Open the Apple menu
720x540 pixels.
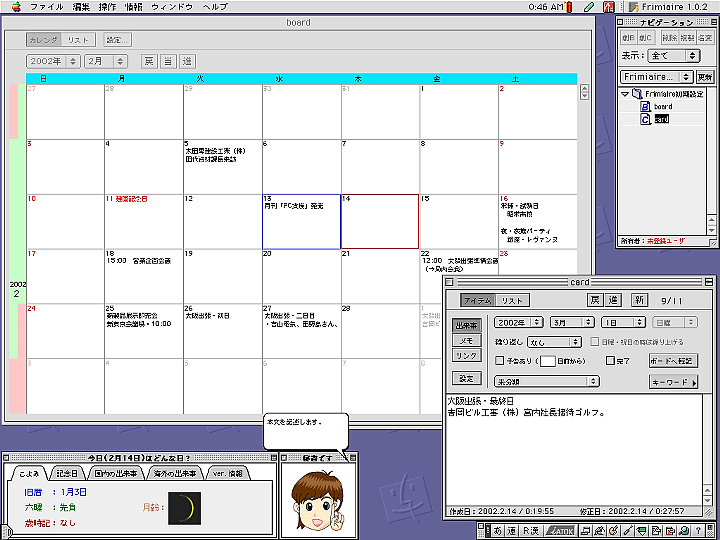(x=16, y=7)
